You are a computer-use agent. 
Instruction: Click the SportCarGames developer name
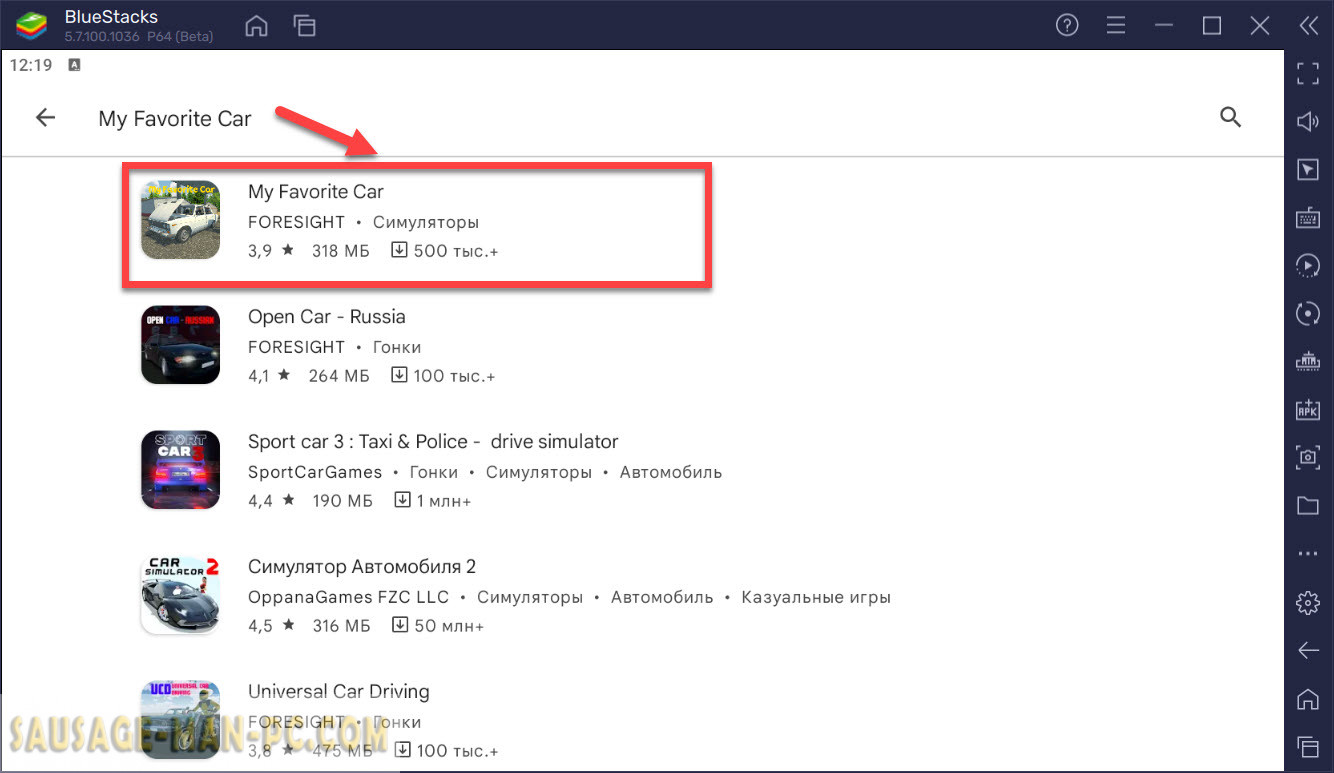[315, 472]
